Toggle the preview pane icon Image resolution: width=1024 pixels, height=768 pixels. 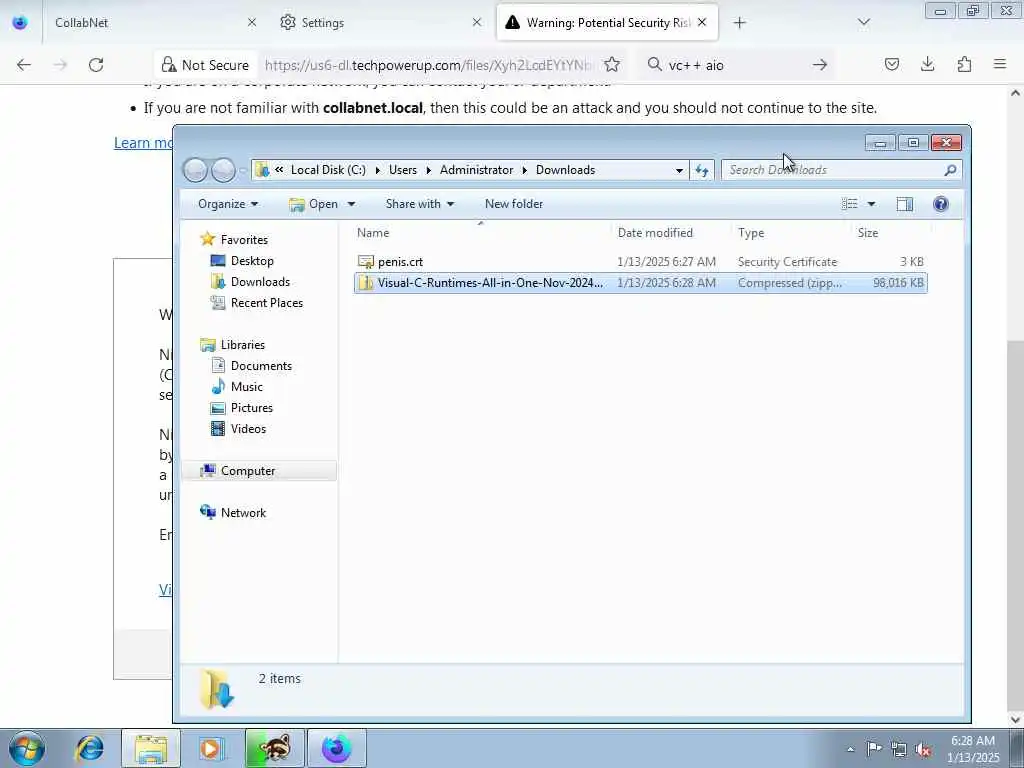[904, 204]
